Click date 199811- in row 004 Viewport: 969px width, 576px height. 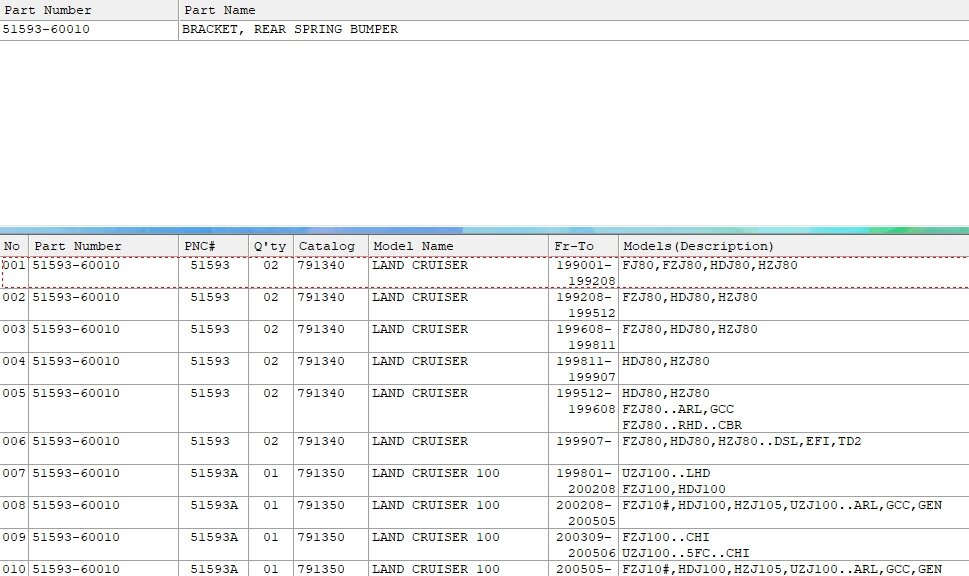point(583,362)
